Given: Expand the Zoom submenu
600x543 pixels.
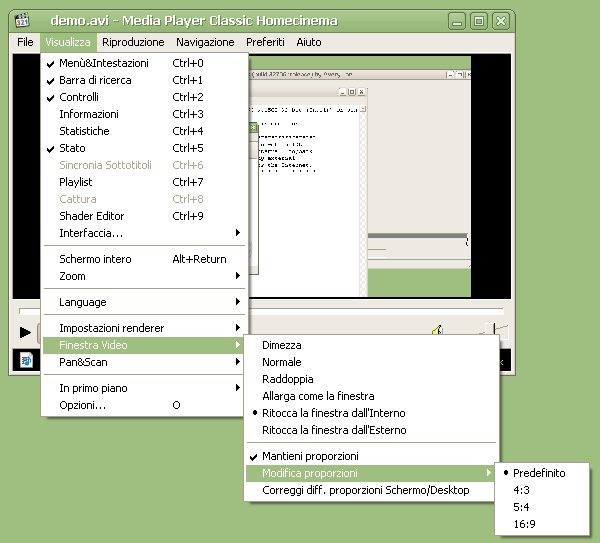Looking at the screenshot, I should [x=73, y=276].
